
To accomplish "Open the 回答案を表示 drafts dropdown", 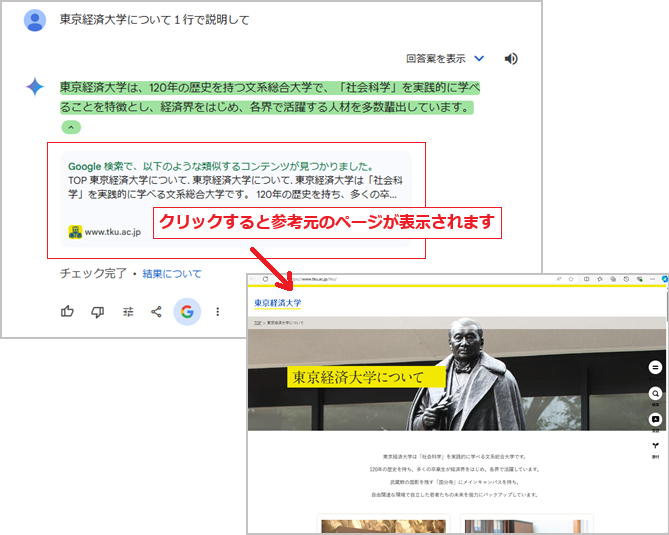I will 445,59.
